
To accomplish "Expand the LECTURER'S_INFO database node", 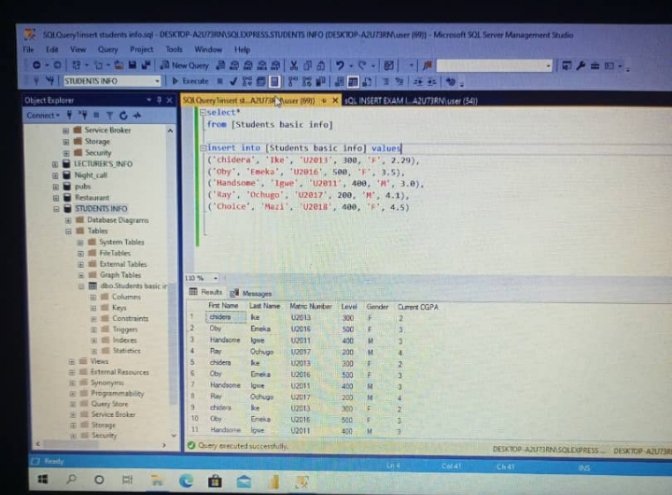I will click(x=55, y=164).
